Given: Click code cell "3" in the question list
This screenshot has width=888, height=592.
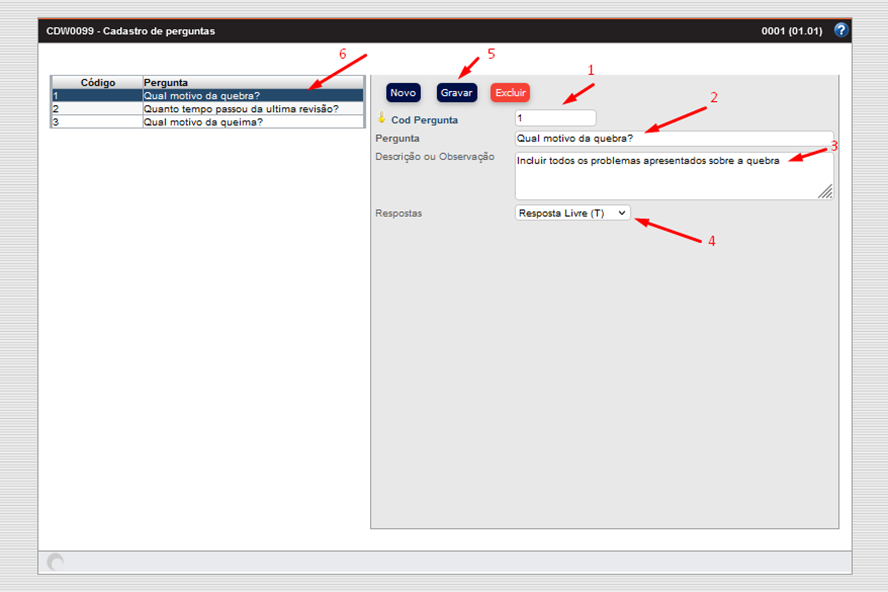Looking at the screenshot, I should [96, 122].
